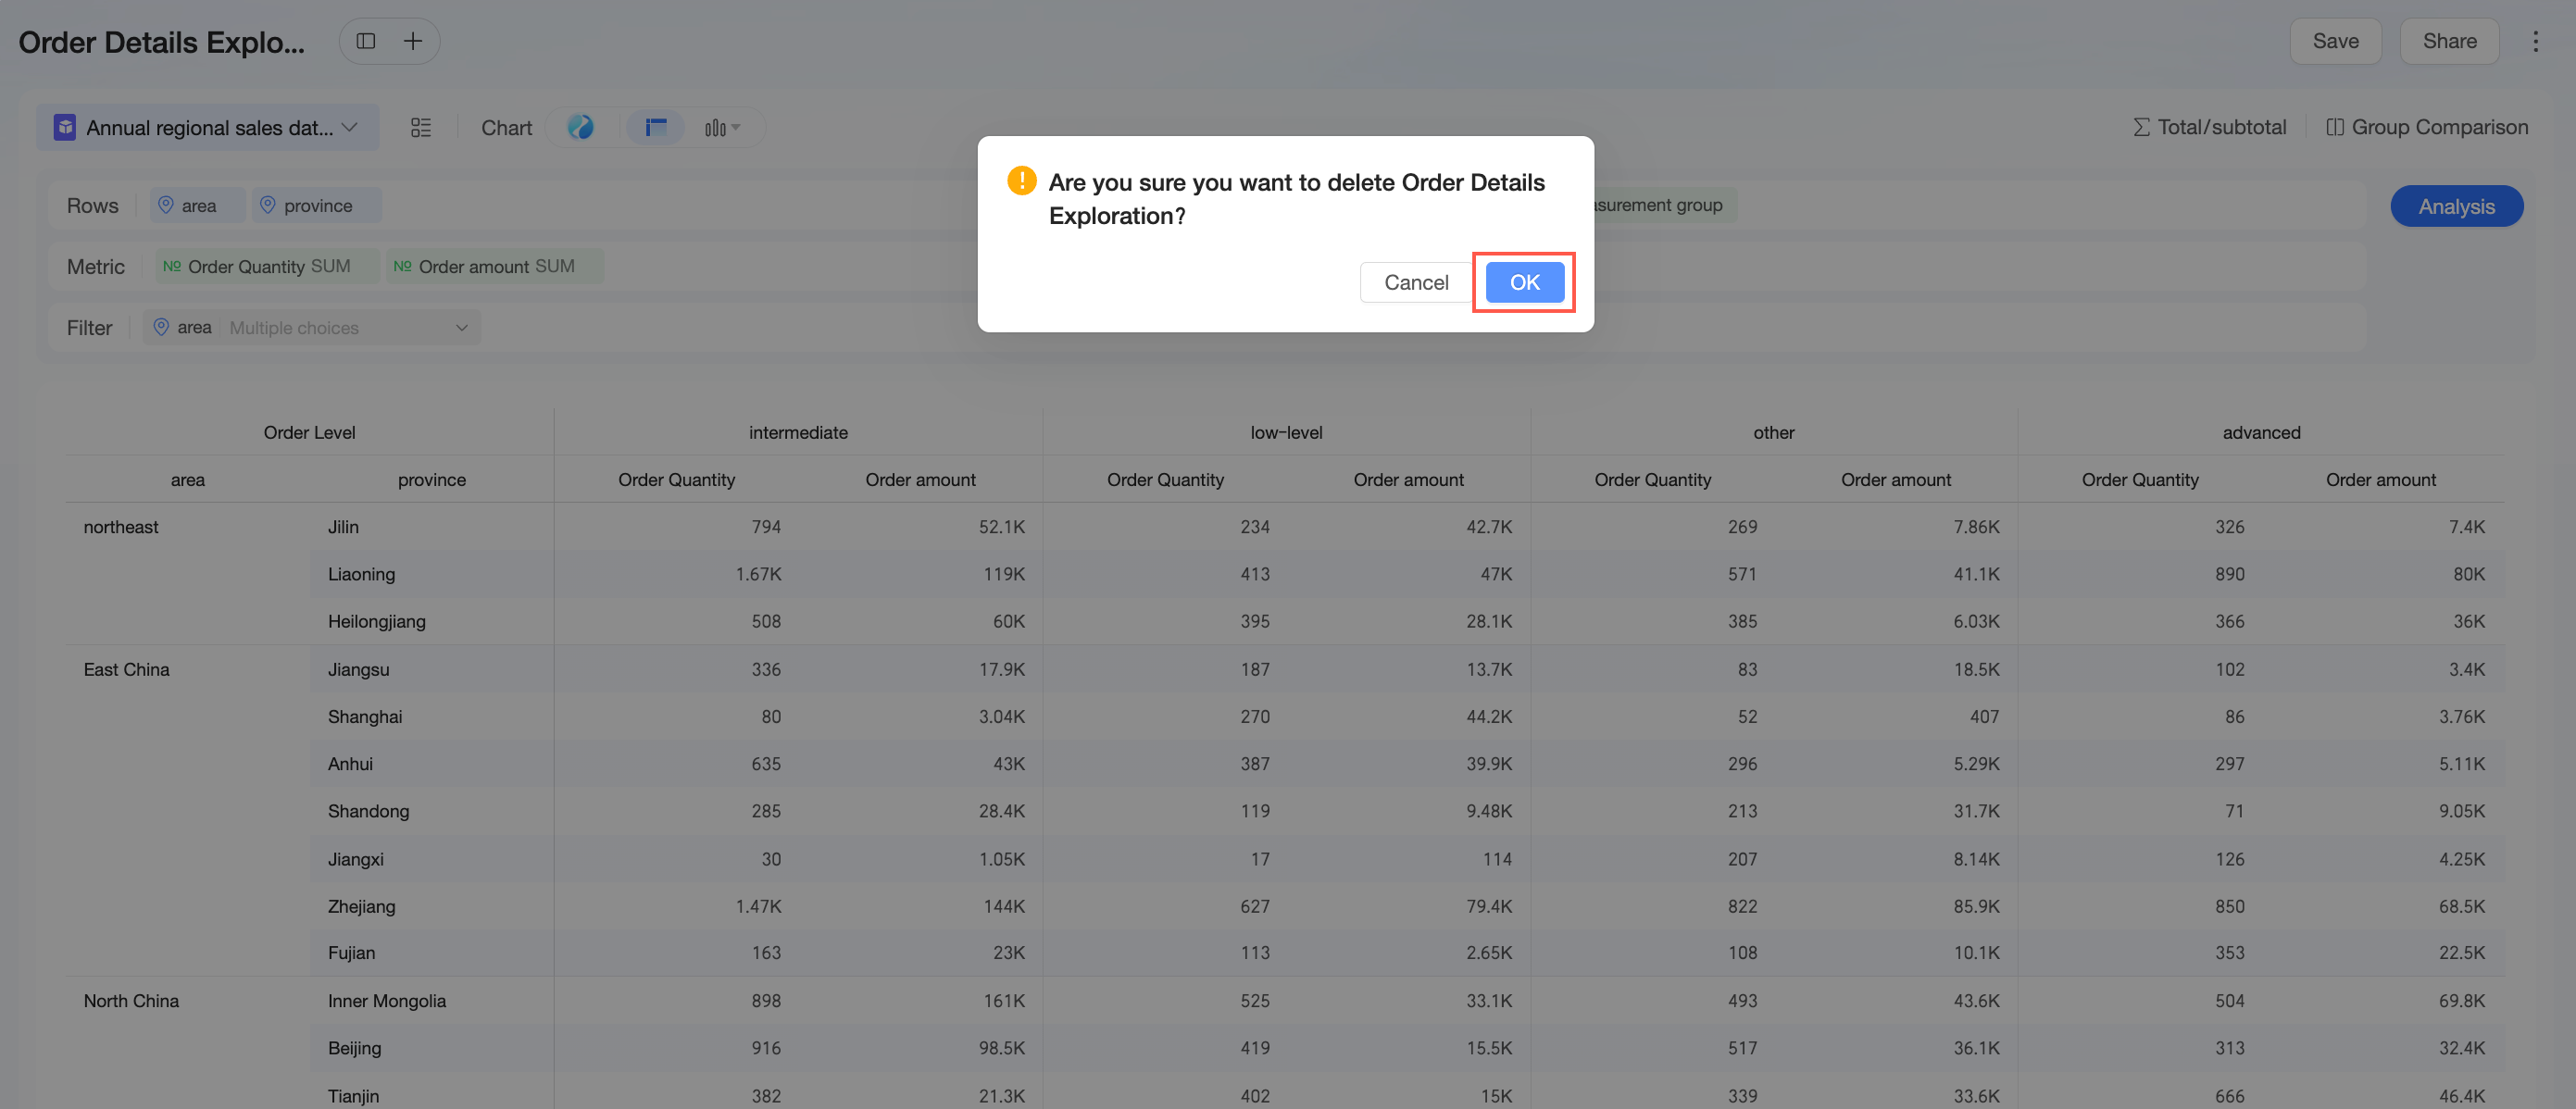Click the field list icon beside dataset
Image resolution: width=2576 pixels, height=1109 pixels.
tap(421, 127)
